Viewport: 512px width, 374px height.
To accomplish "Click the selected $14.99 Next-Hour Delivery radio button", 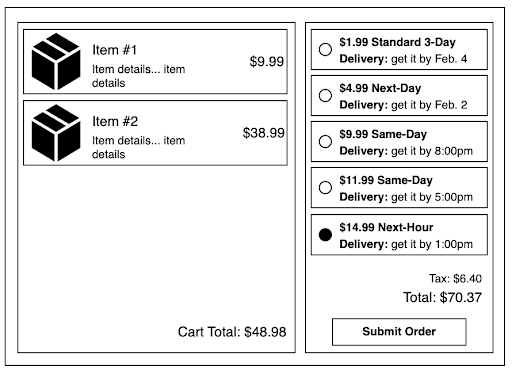I will [x=325, y=234].
